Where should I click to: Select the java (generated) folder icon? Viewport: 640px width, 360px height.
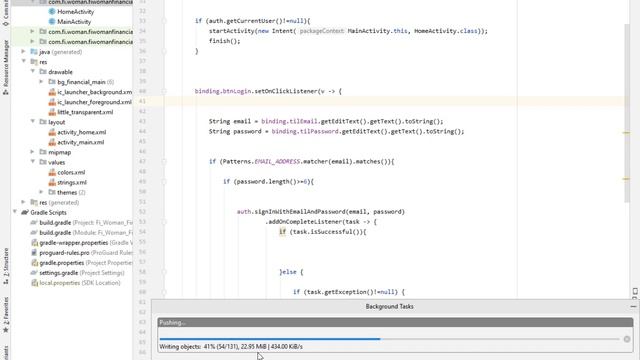[34, 52]
